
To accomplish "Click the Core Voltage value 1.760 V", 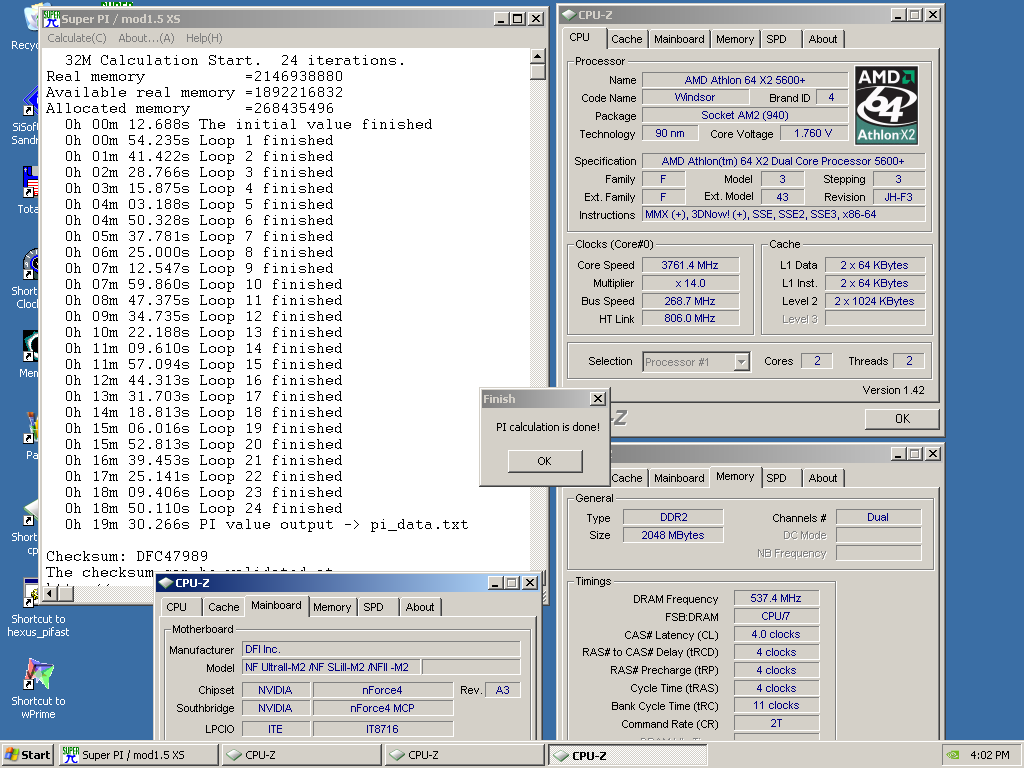I will [x=813, y=133].
